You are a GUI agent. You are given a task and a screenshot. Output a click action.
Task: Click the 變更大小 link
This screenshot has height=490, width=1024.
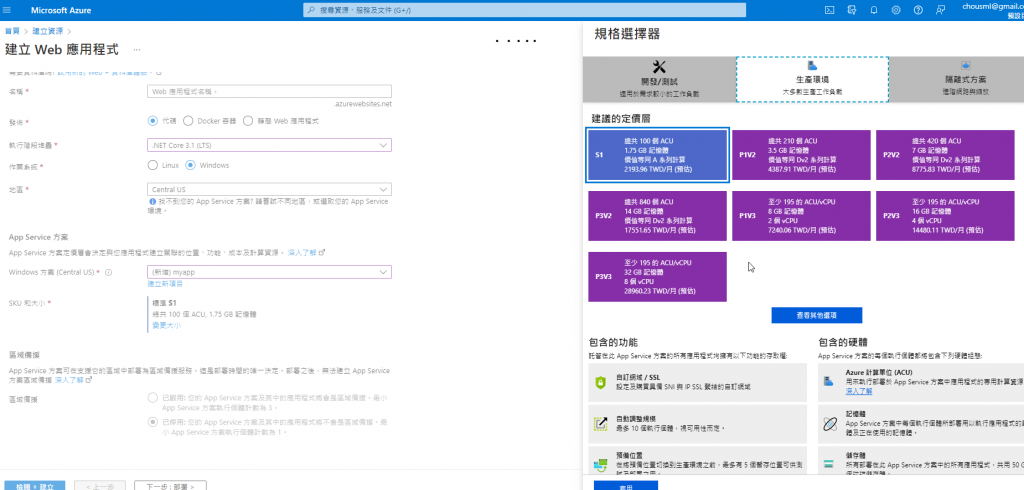point(166,325)
